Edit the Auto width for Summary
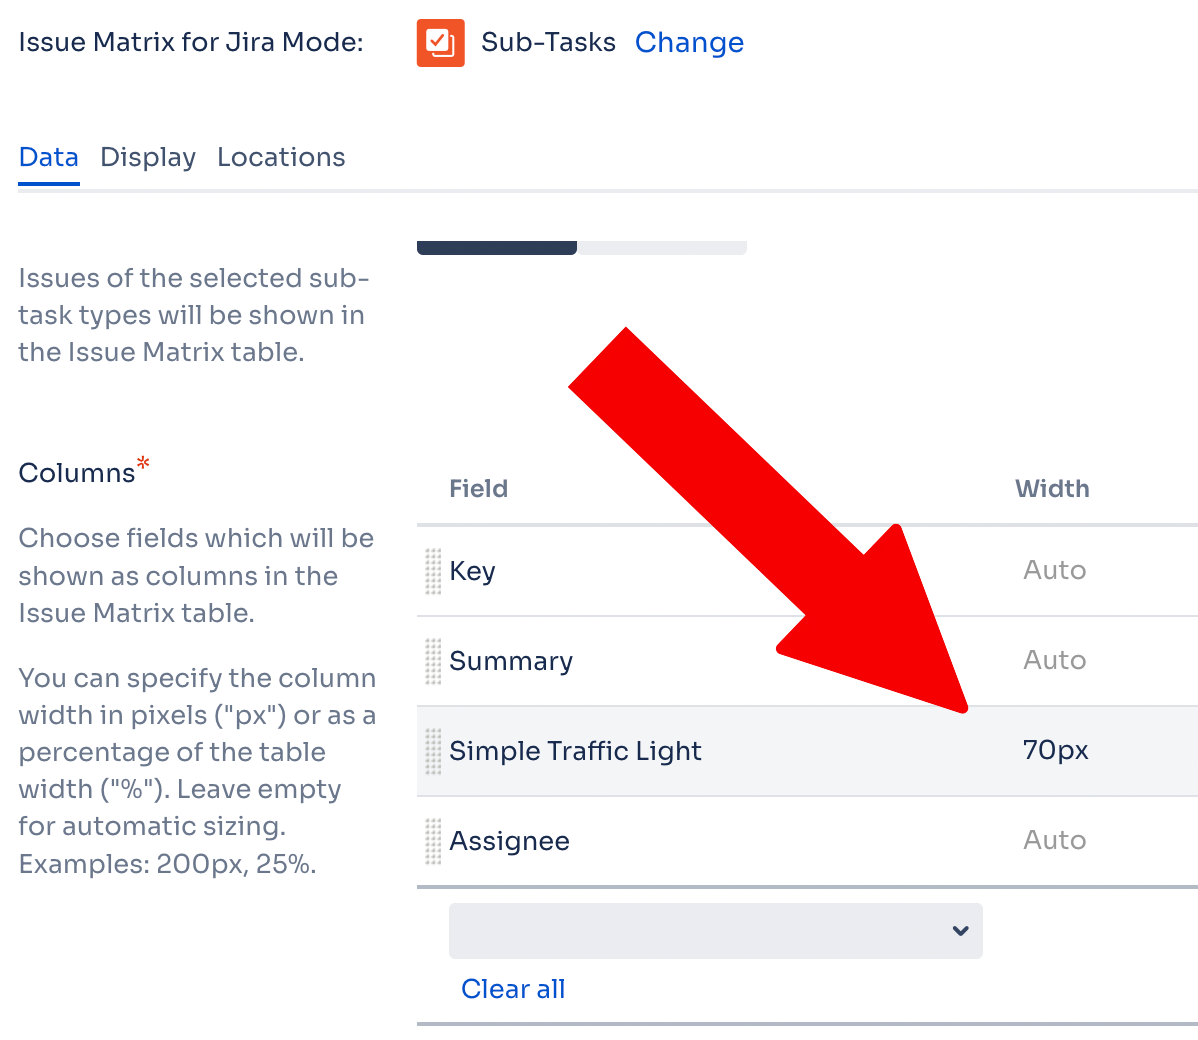The width and height of the screenshot is (1198, 1040). click(x=1054, y=661)
